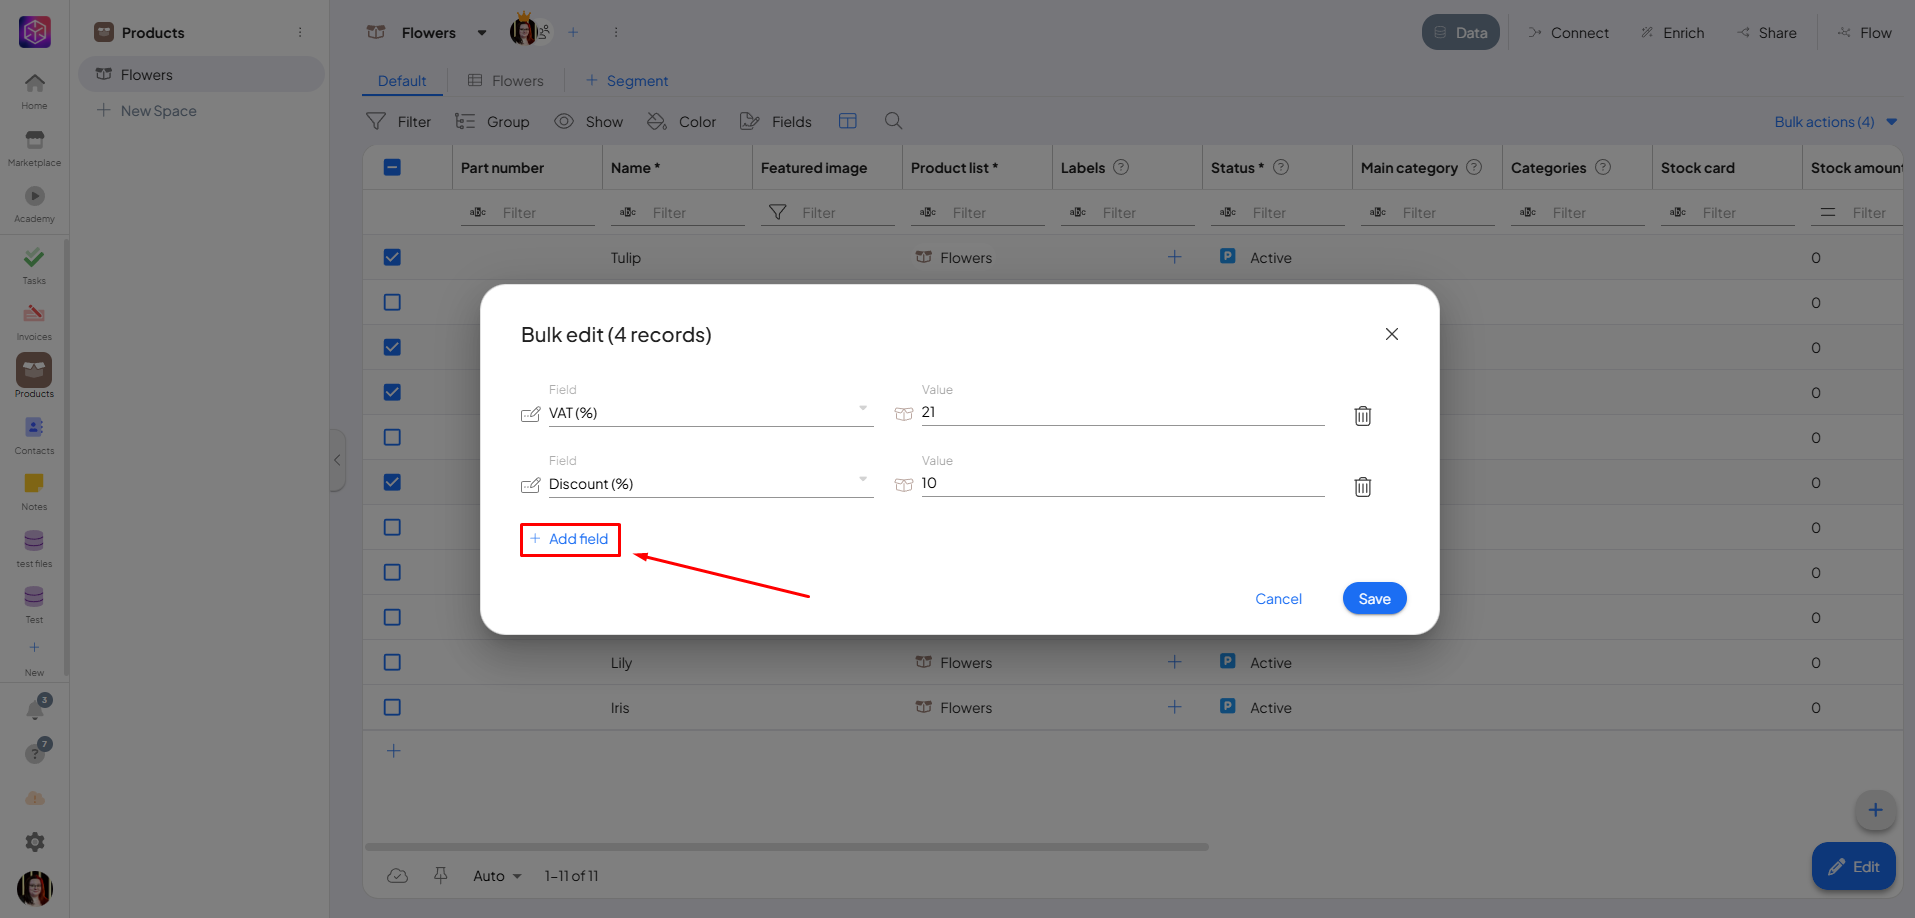Save the bulk edit changes
The image size is (1915, 918).
1374,599
